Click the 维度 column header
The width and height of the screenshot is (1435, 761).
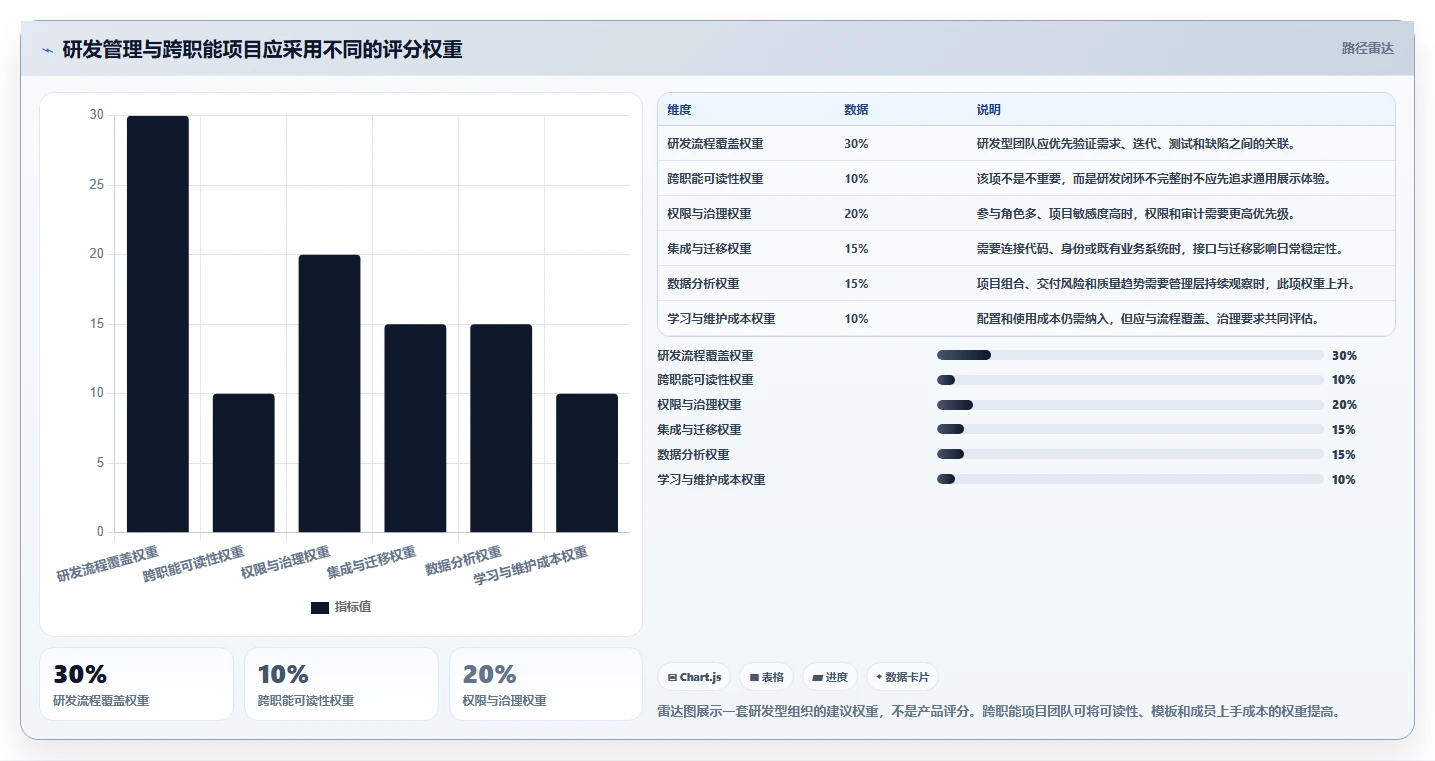point(680,110)
